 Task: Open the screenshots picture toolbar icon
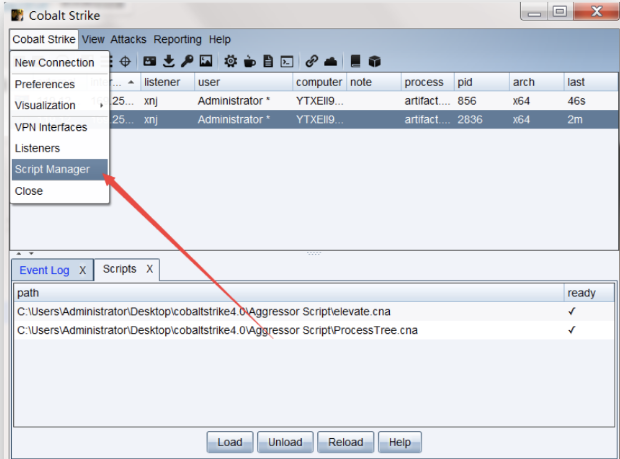pyautogui.click(x=206, y=61)
